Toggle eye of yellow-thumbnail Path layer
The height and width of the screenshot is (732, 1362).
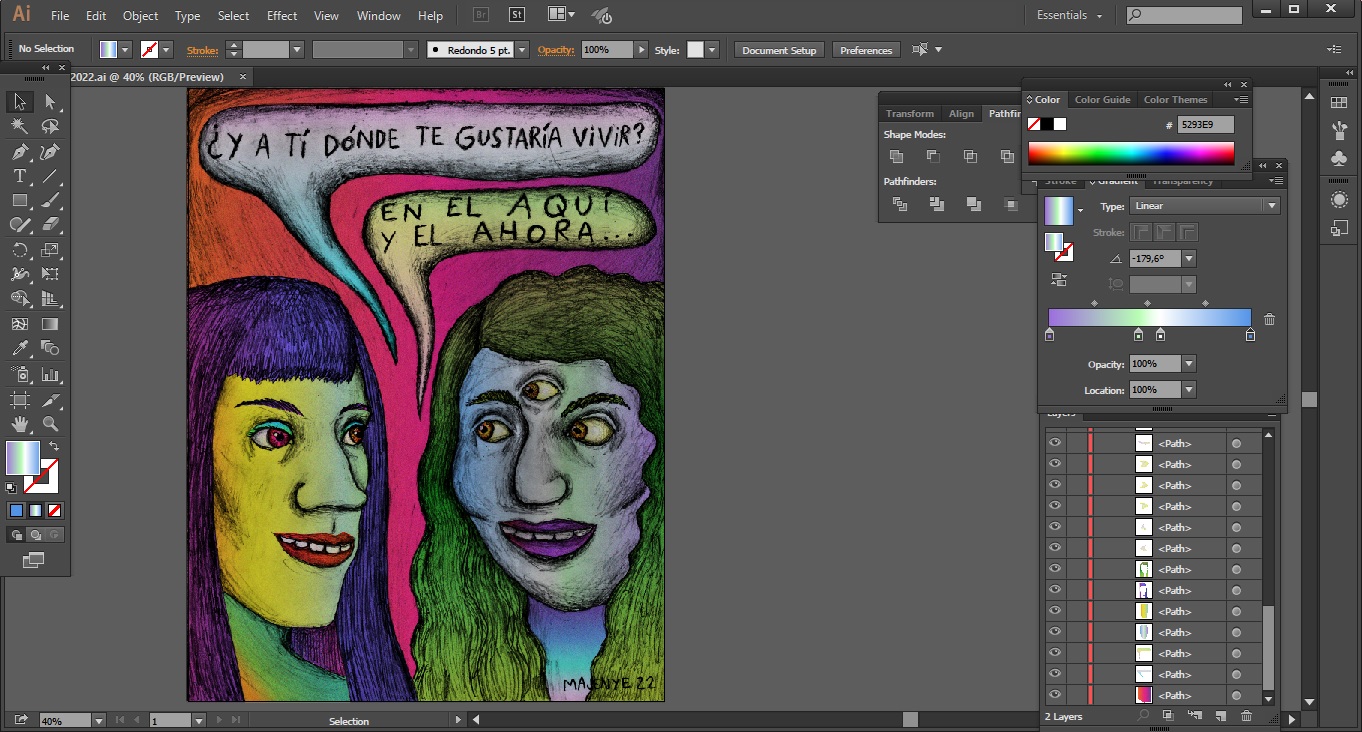(1054, 611)
